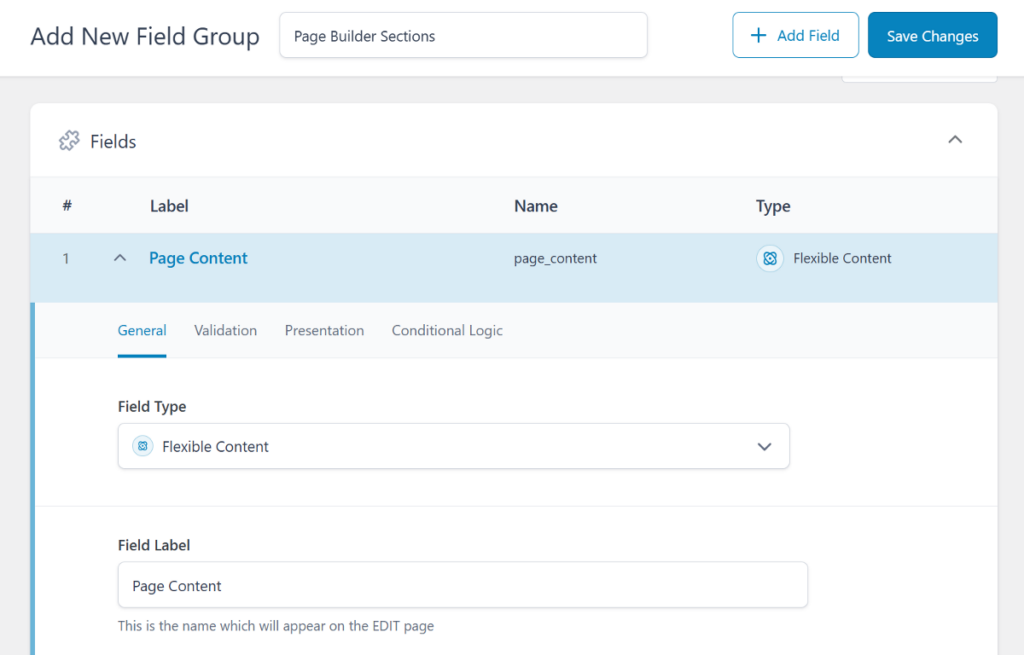Collapse the Page Content field settings
Viewport: 1024px width, 655px height.
[119, 257]
